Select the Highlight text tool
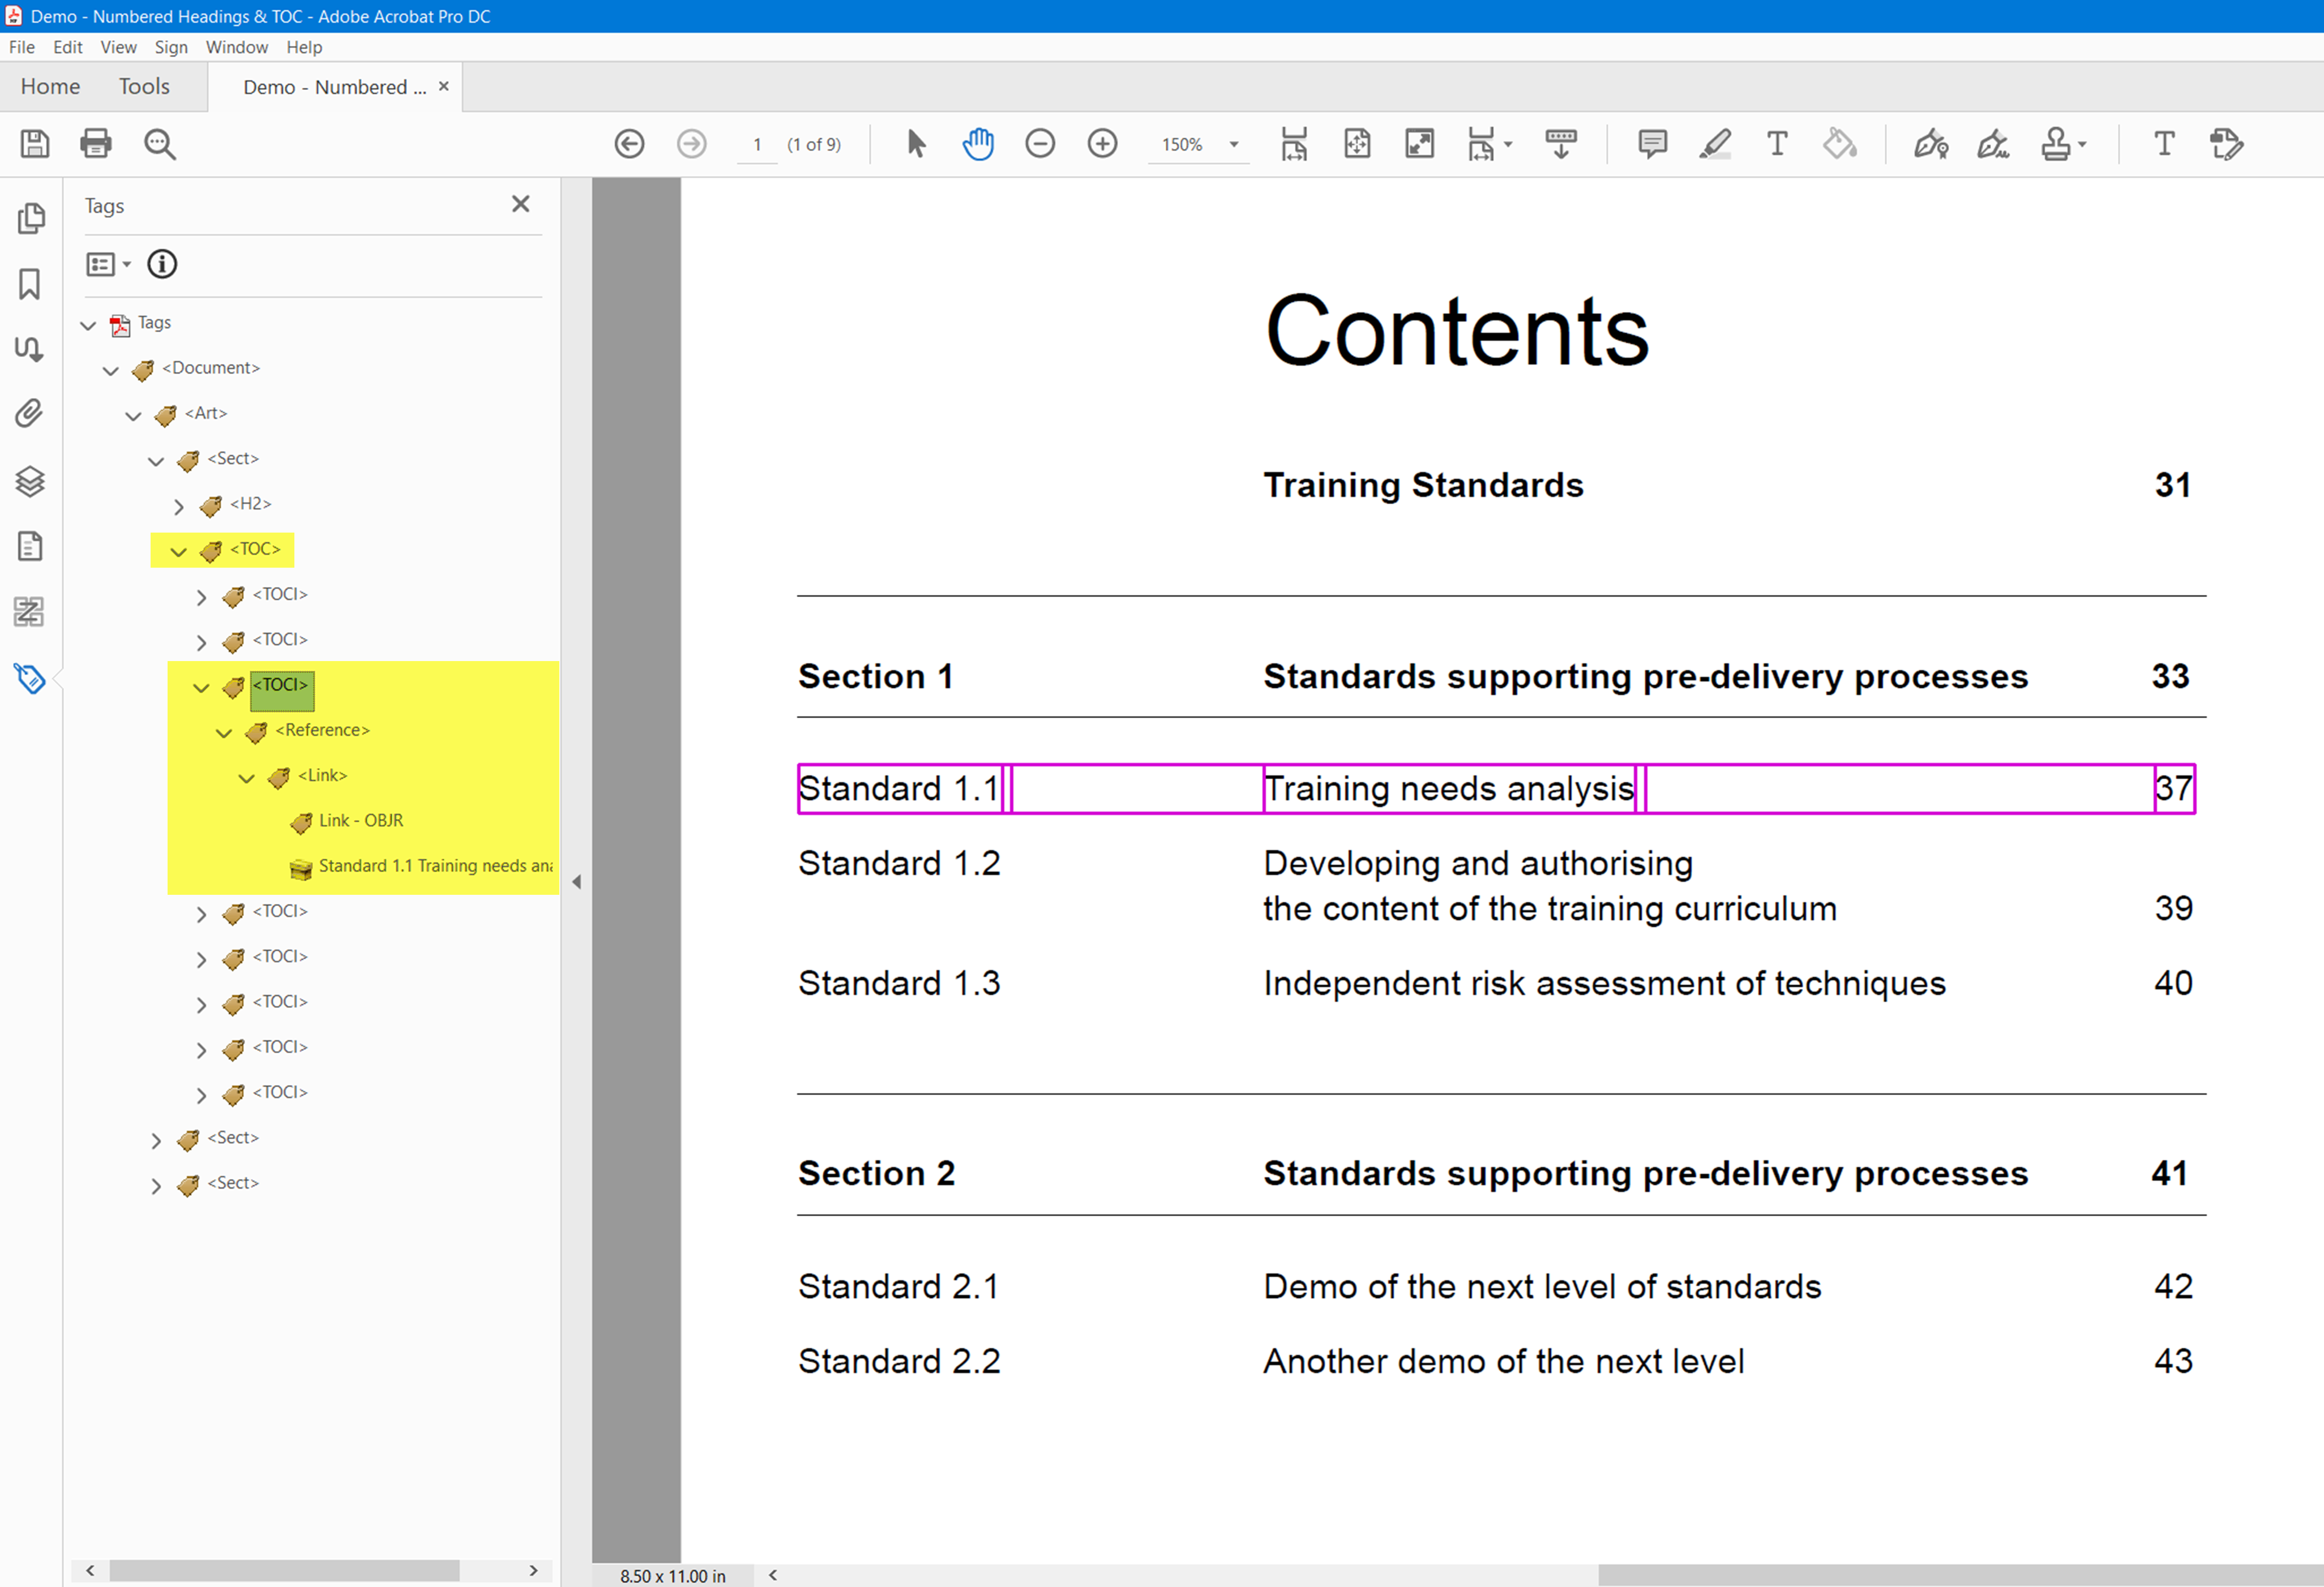This screenshot has height=1587, width=2324. tap(1714, 144)
